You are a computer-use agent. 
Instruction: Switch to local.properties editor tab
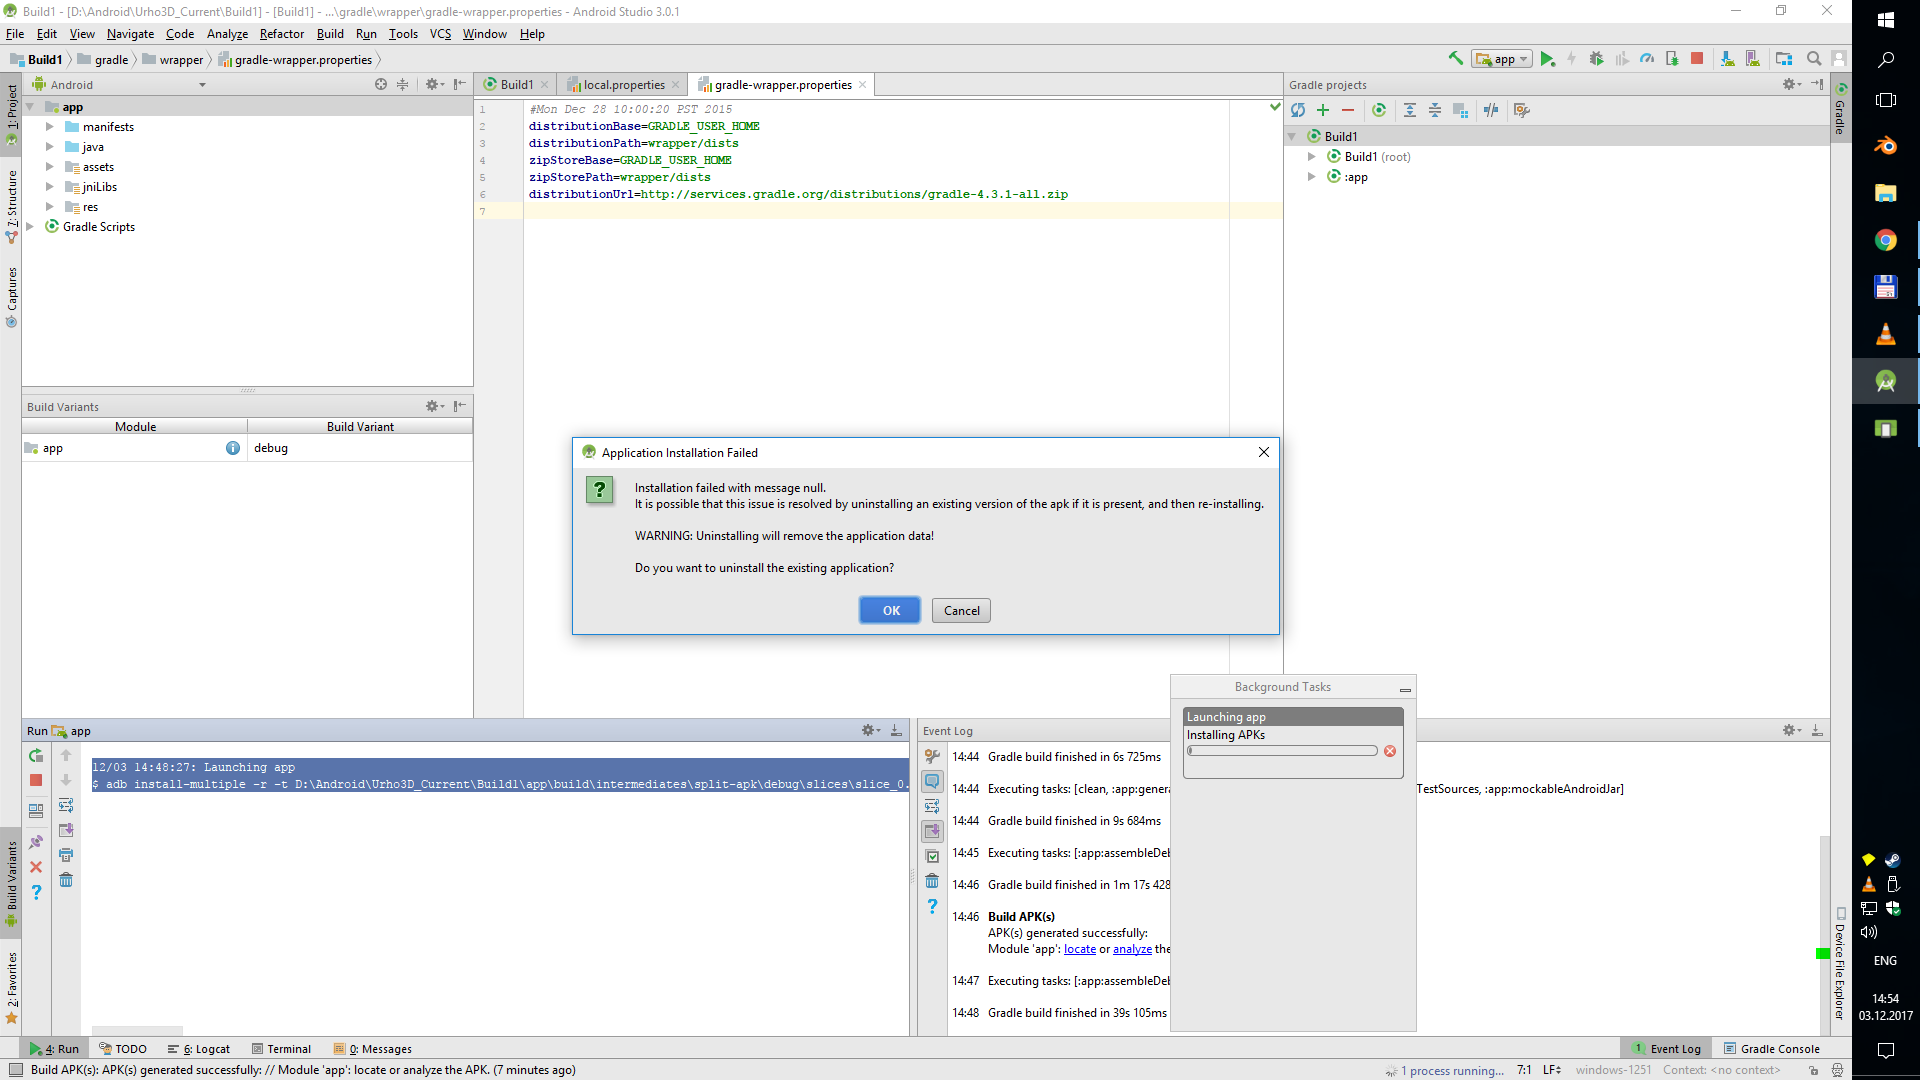coord(624,85)
